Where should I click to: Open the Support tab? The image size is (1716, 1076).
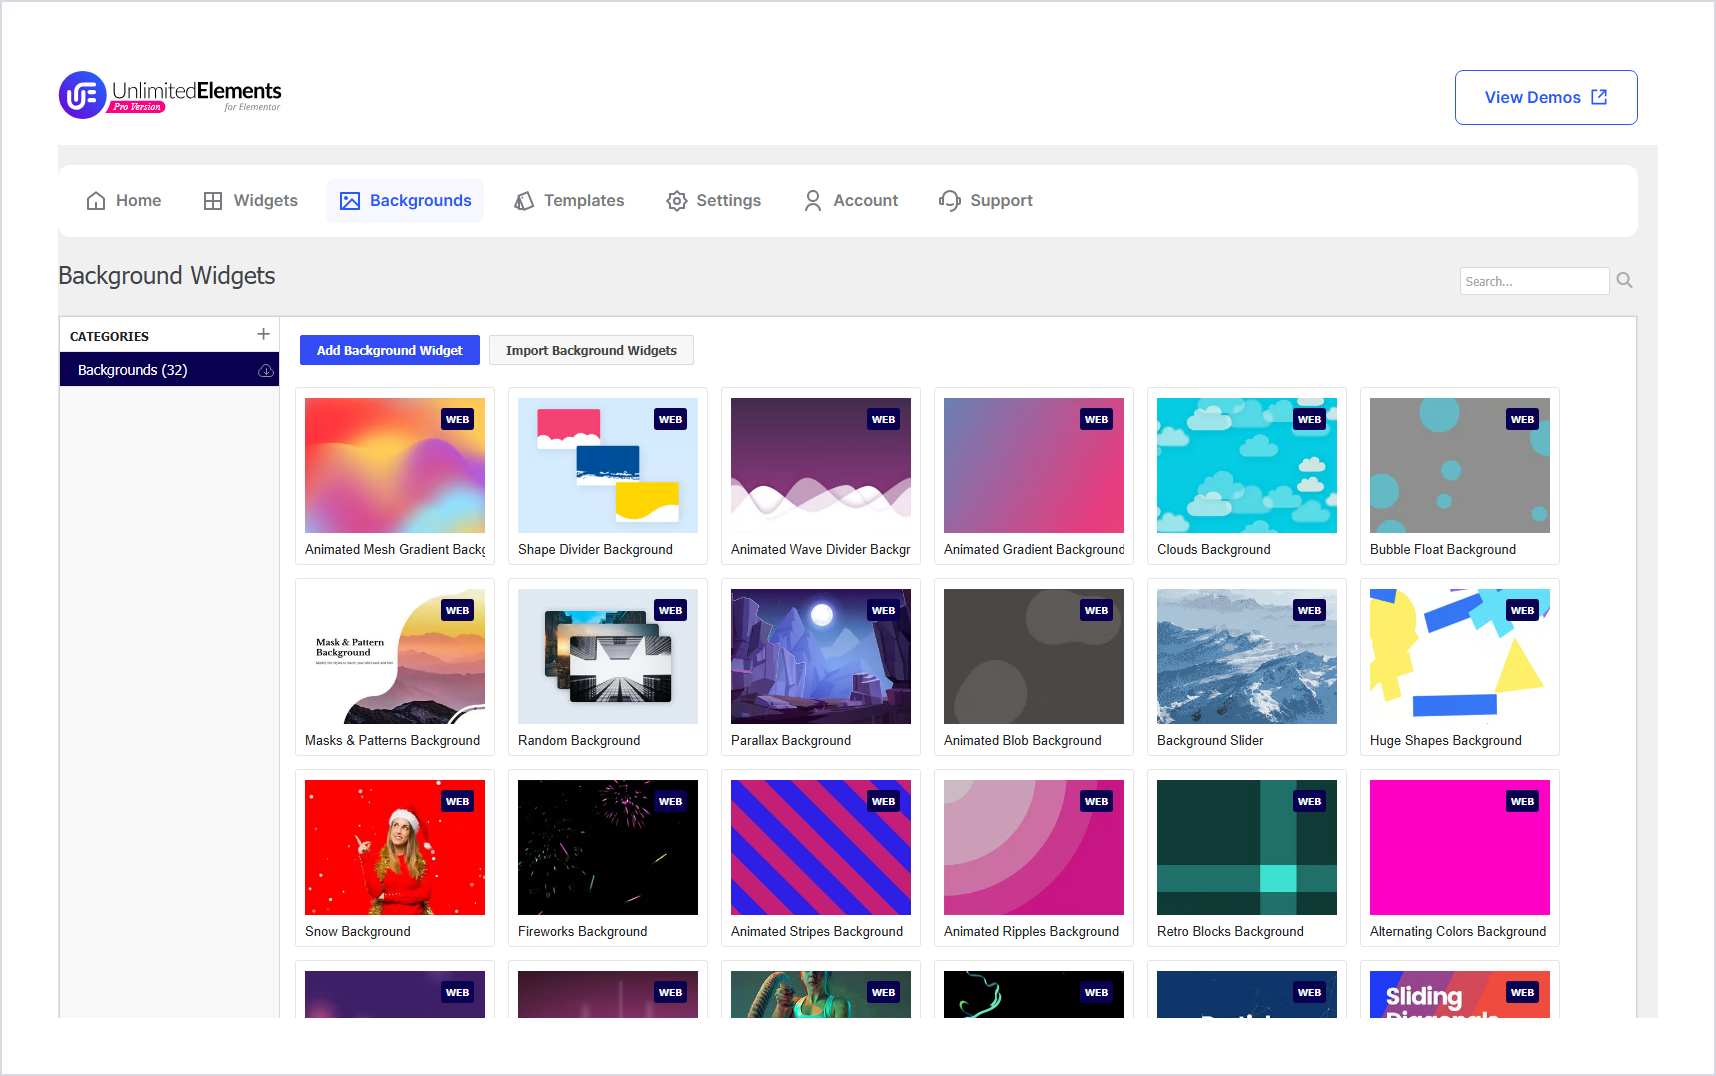pos(986,201)
